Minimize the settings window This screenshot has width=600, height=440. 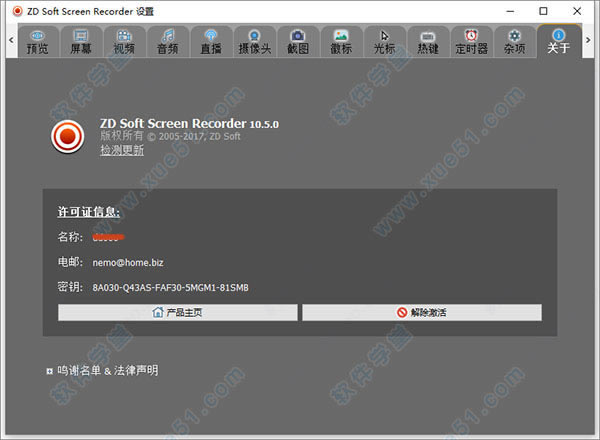click(x=510, y=11)
